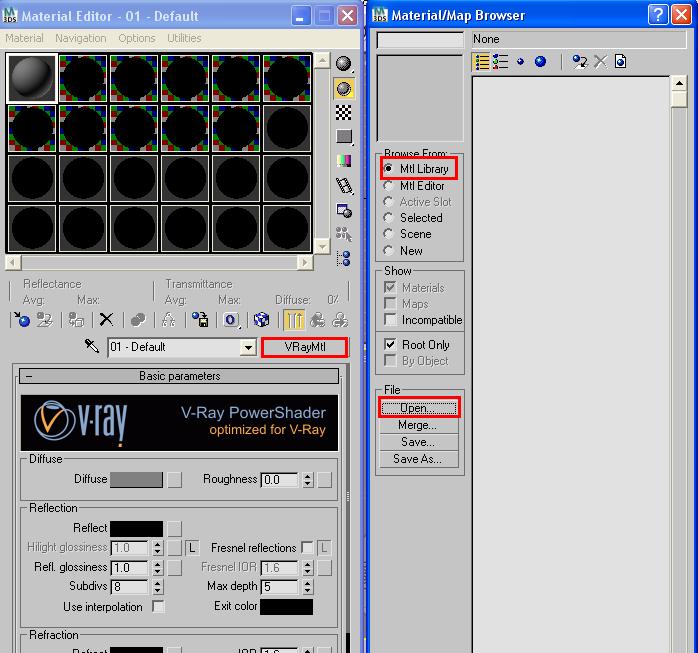Click the Open... button under File
This screenshot has width=698, height=653.
[418, 408]
